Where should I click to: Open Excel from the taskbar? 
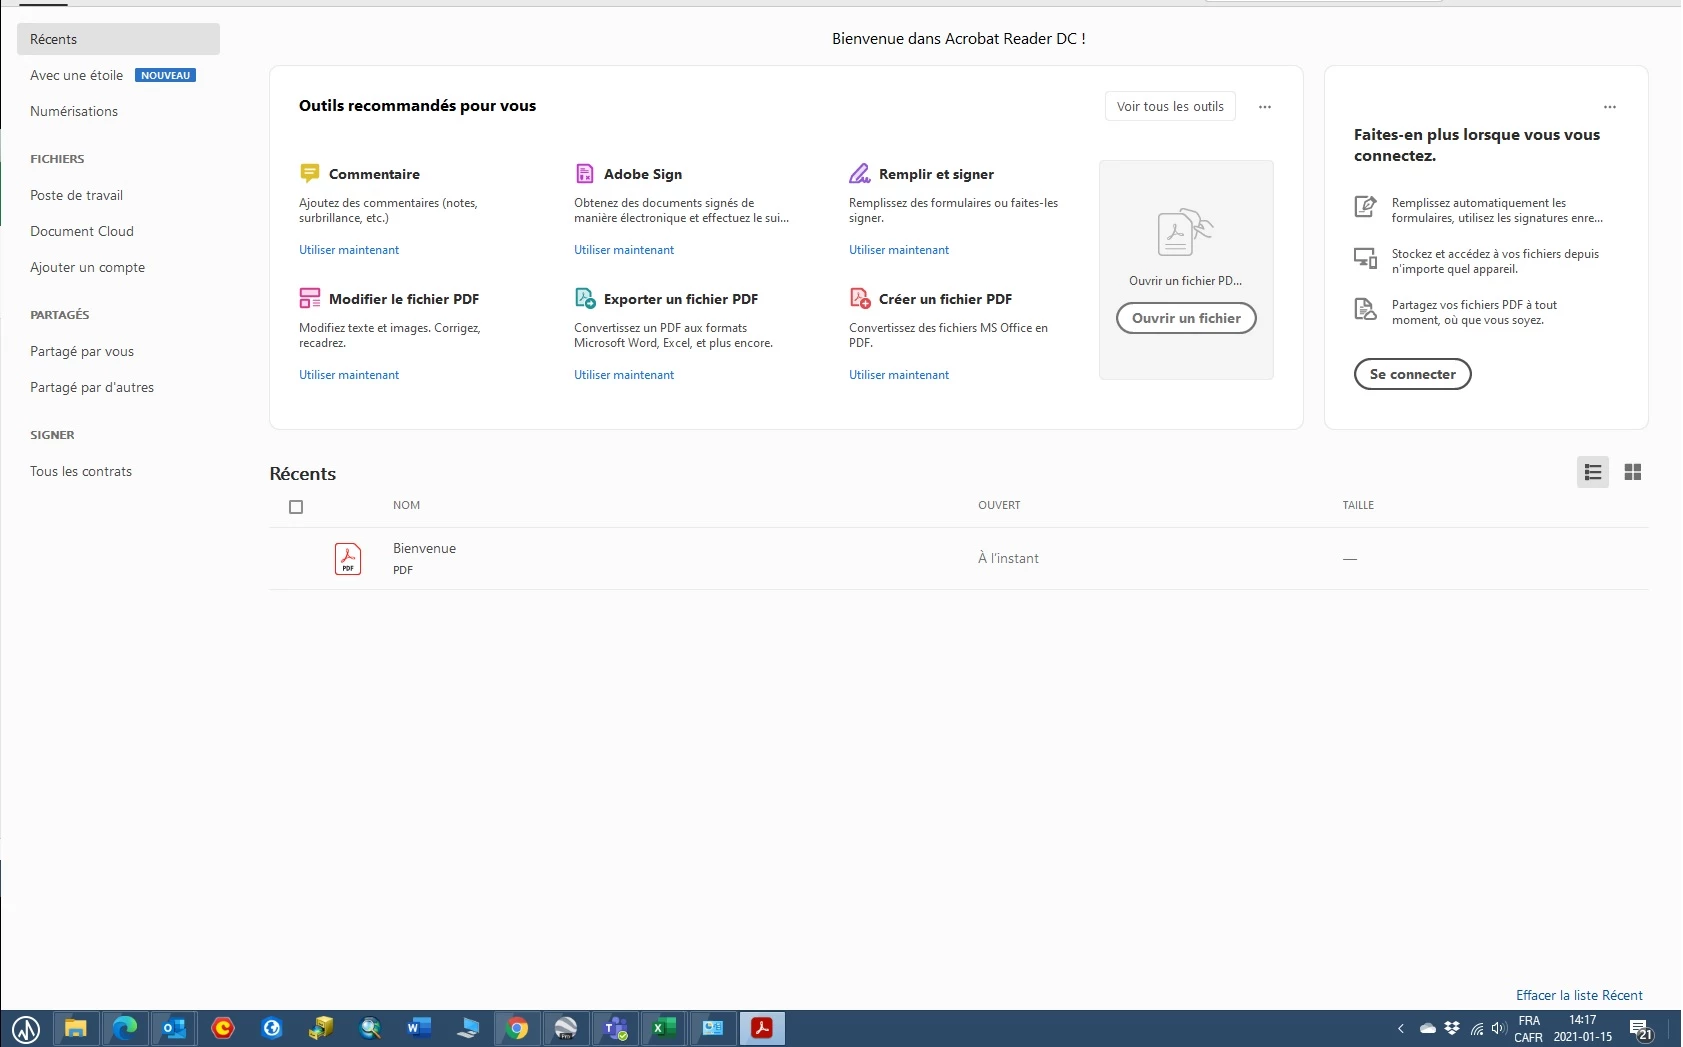tap(664, 1028)
